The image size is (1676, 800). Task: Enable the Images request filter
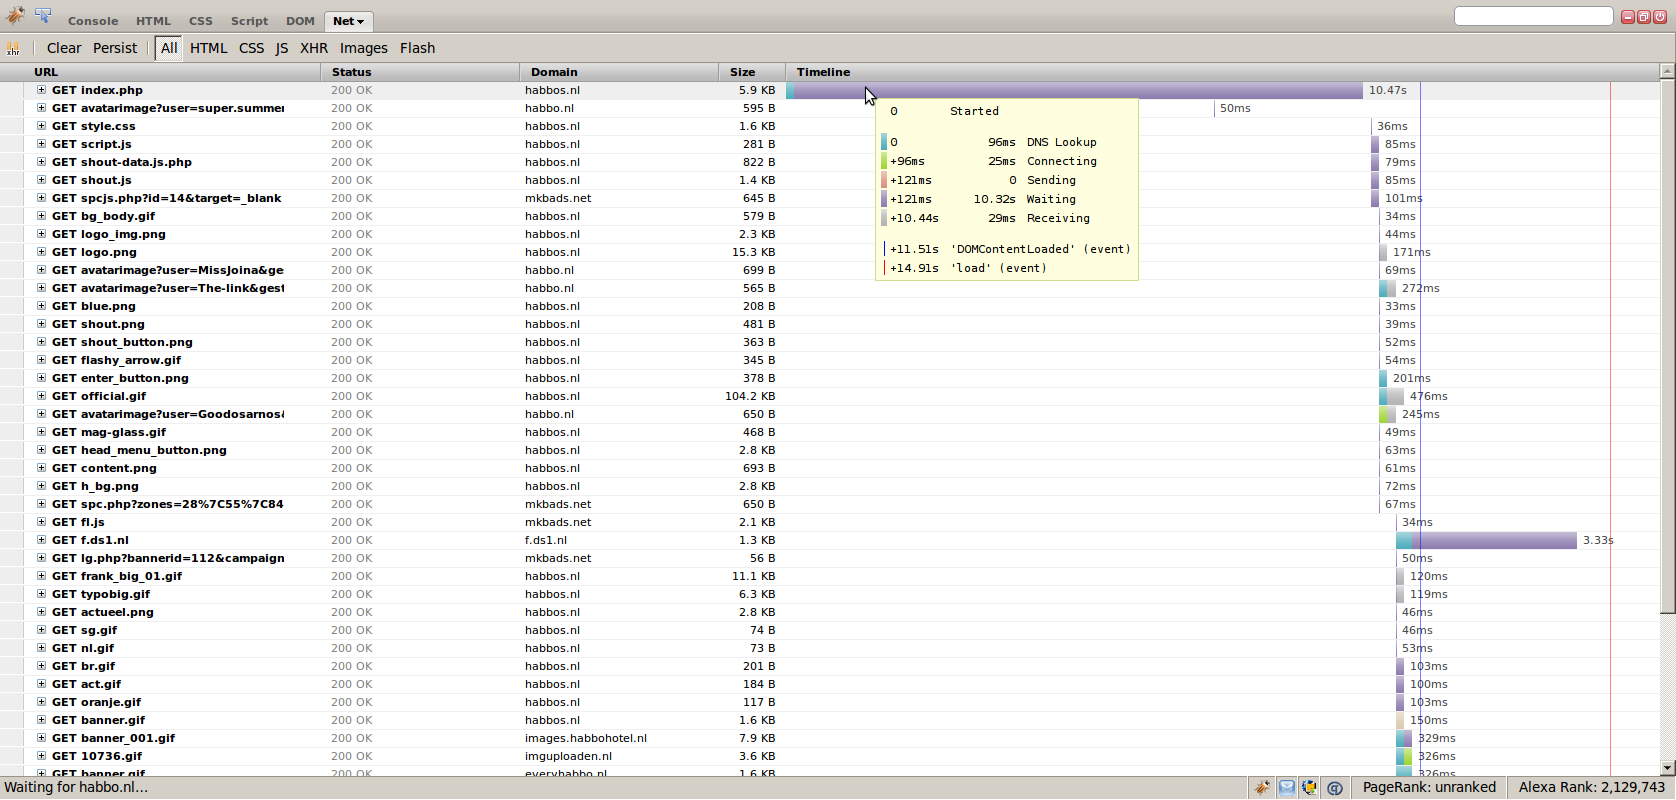[x=364, y=48]
